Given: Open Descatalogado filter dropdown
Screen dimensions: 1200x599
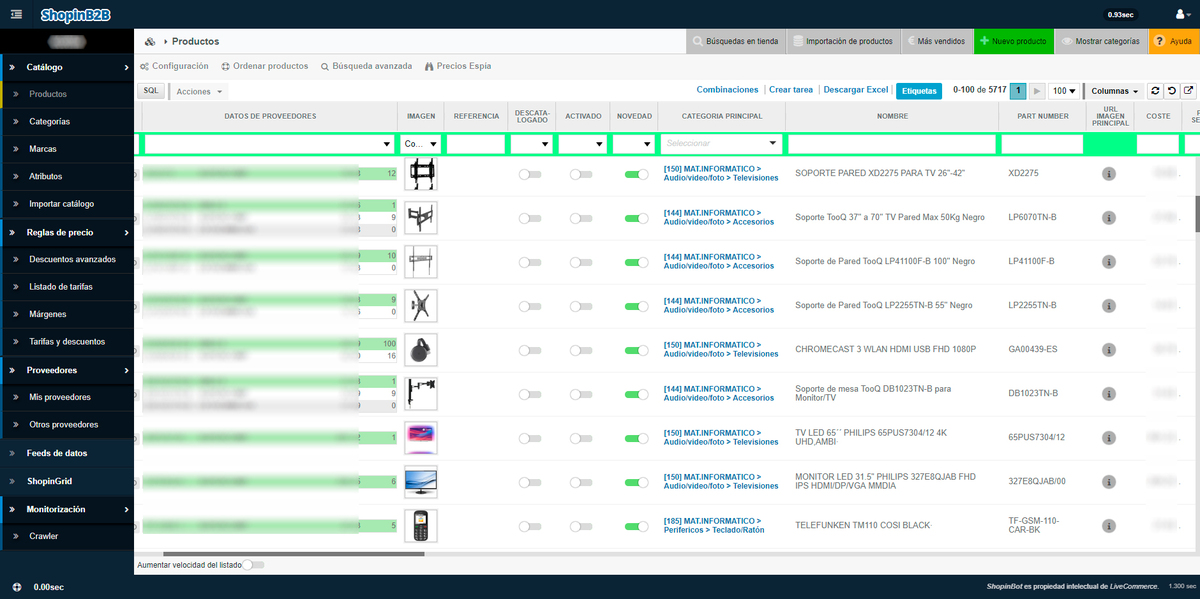Looking at the screenshot, I should tap(530, 144).
